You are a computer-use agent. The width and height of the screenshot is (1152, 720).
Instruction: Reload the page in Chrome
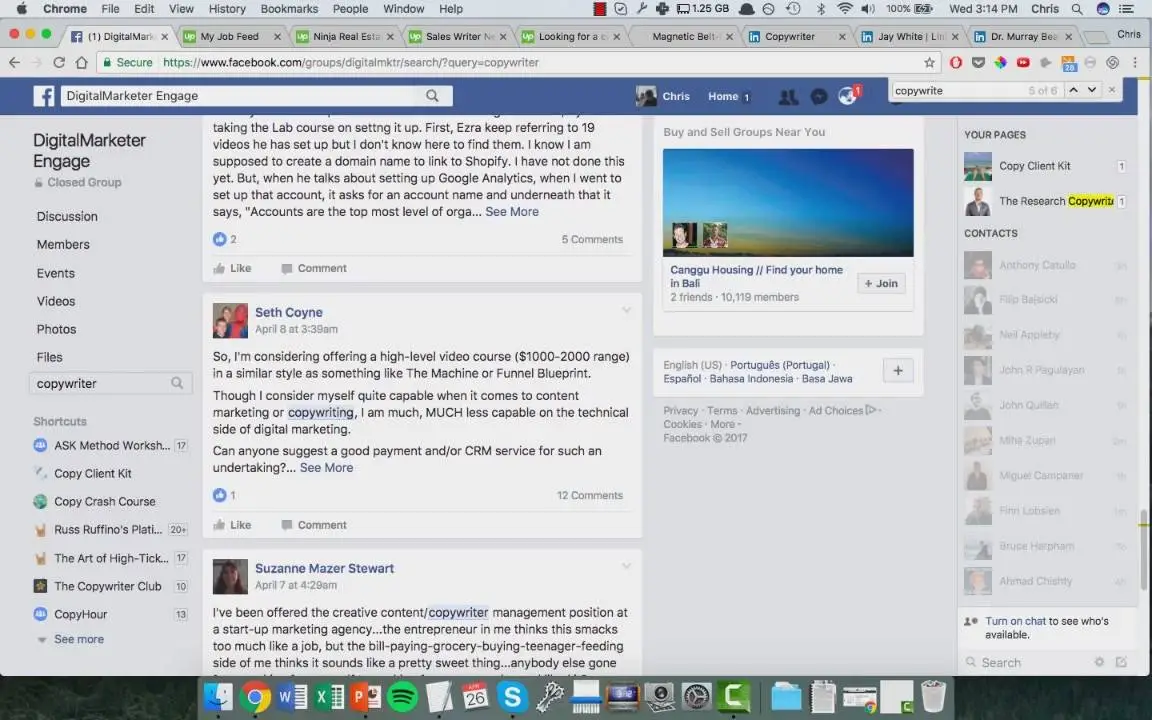59,62
